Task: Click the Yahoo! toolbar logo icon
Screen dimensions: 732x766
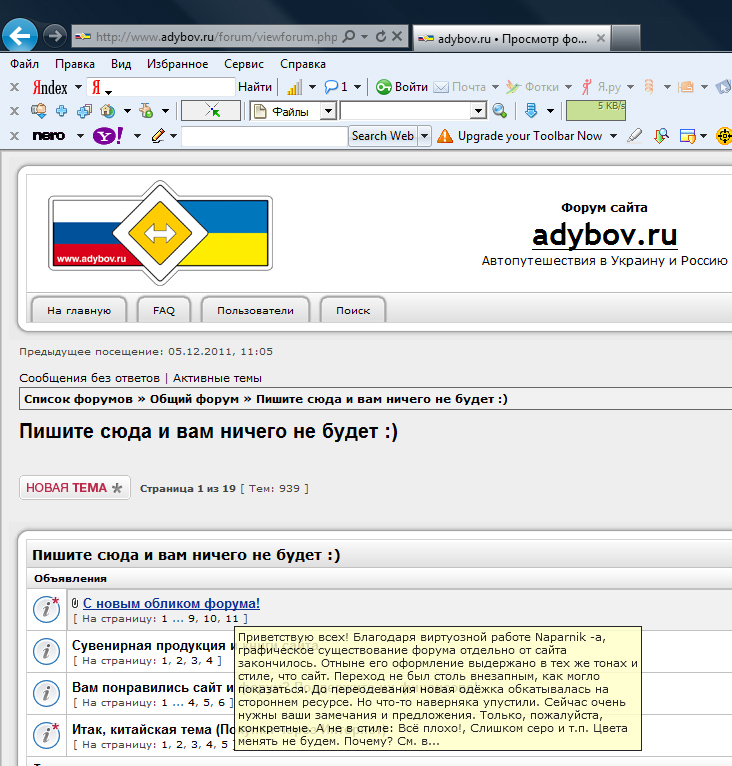Action: coord(107,136)
